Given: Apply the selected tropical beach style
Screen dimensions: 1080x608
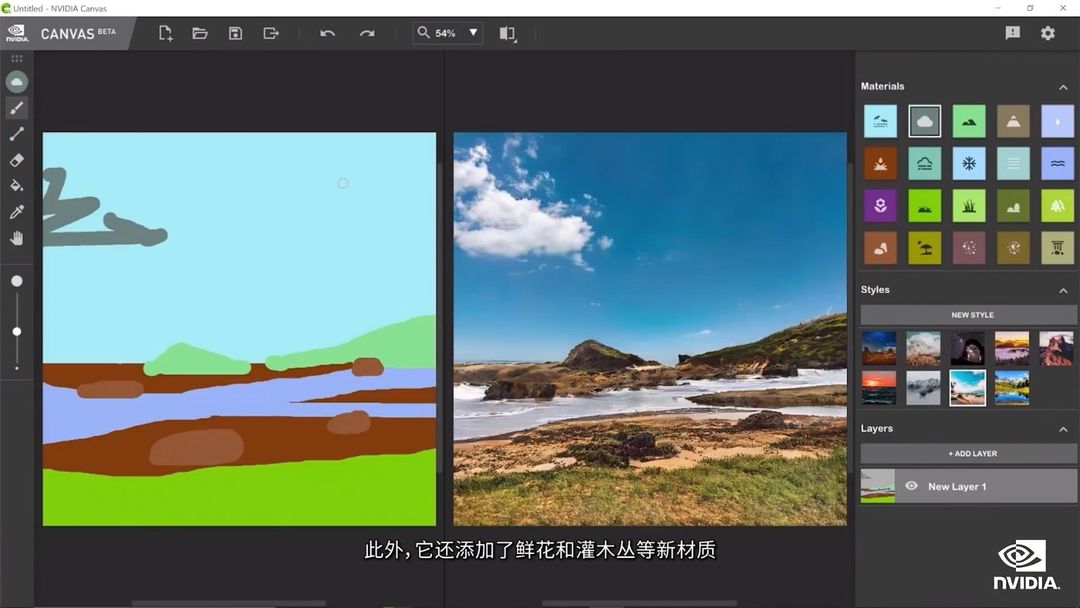Looking at the screenshot, I should tap(968, 388).
